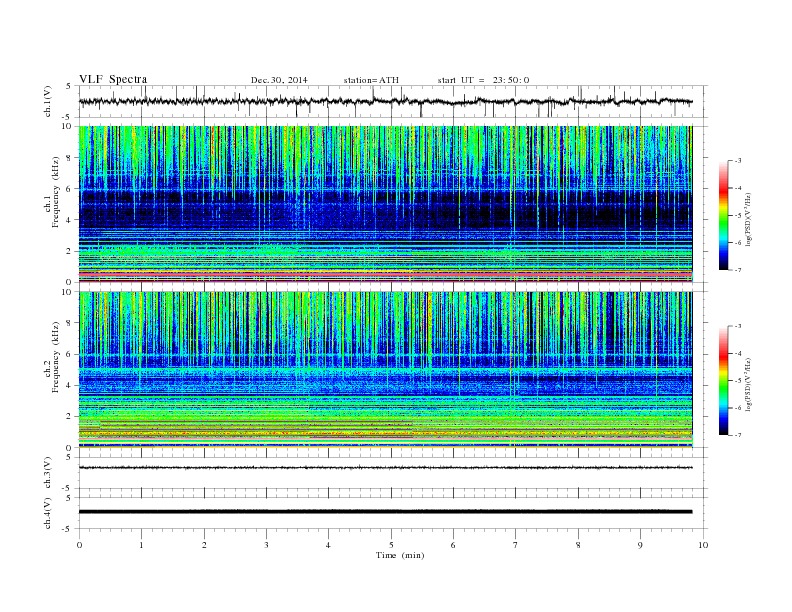This screenshot has width=792, height=612.
Task: Click the ch.3 voltage waveform trace
Action: click(385, 468)
